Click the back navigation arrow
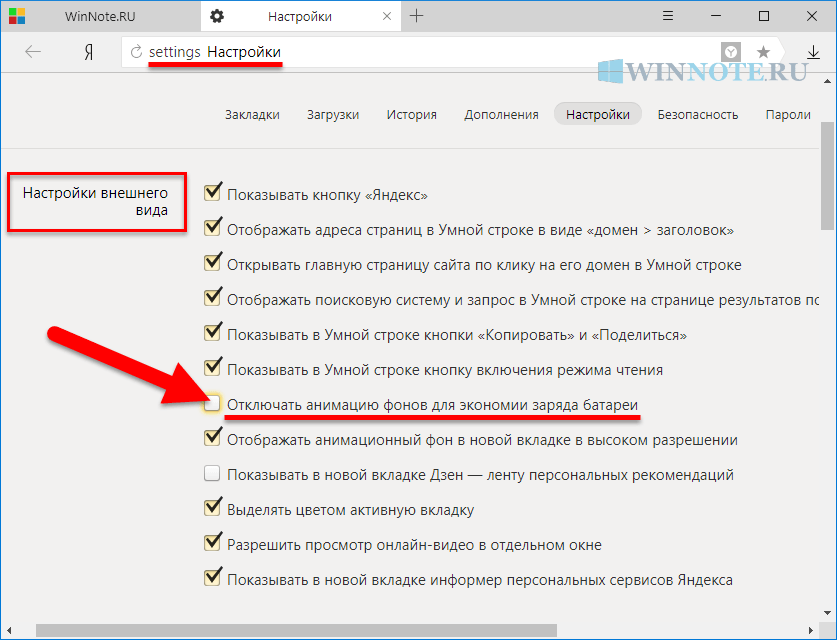This screenshot has width=837, height=640. click(x=33, y=52)
